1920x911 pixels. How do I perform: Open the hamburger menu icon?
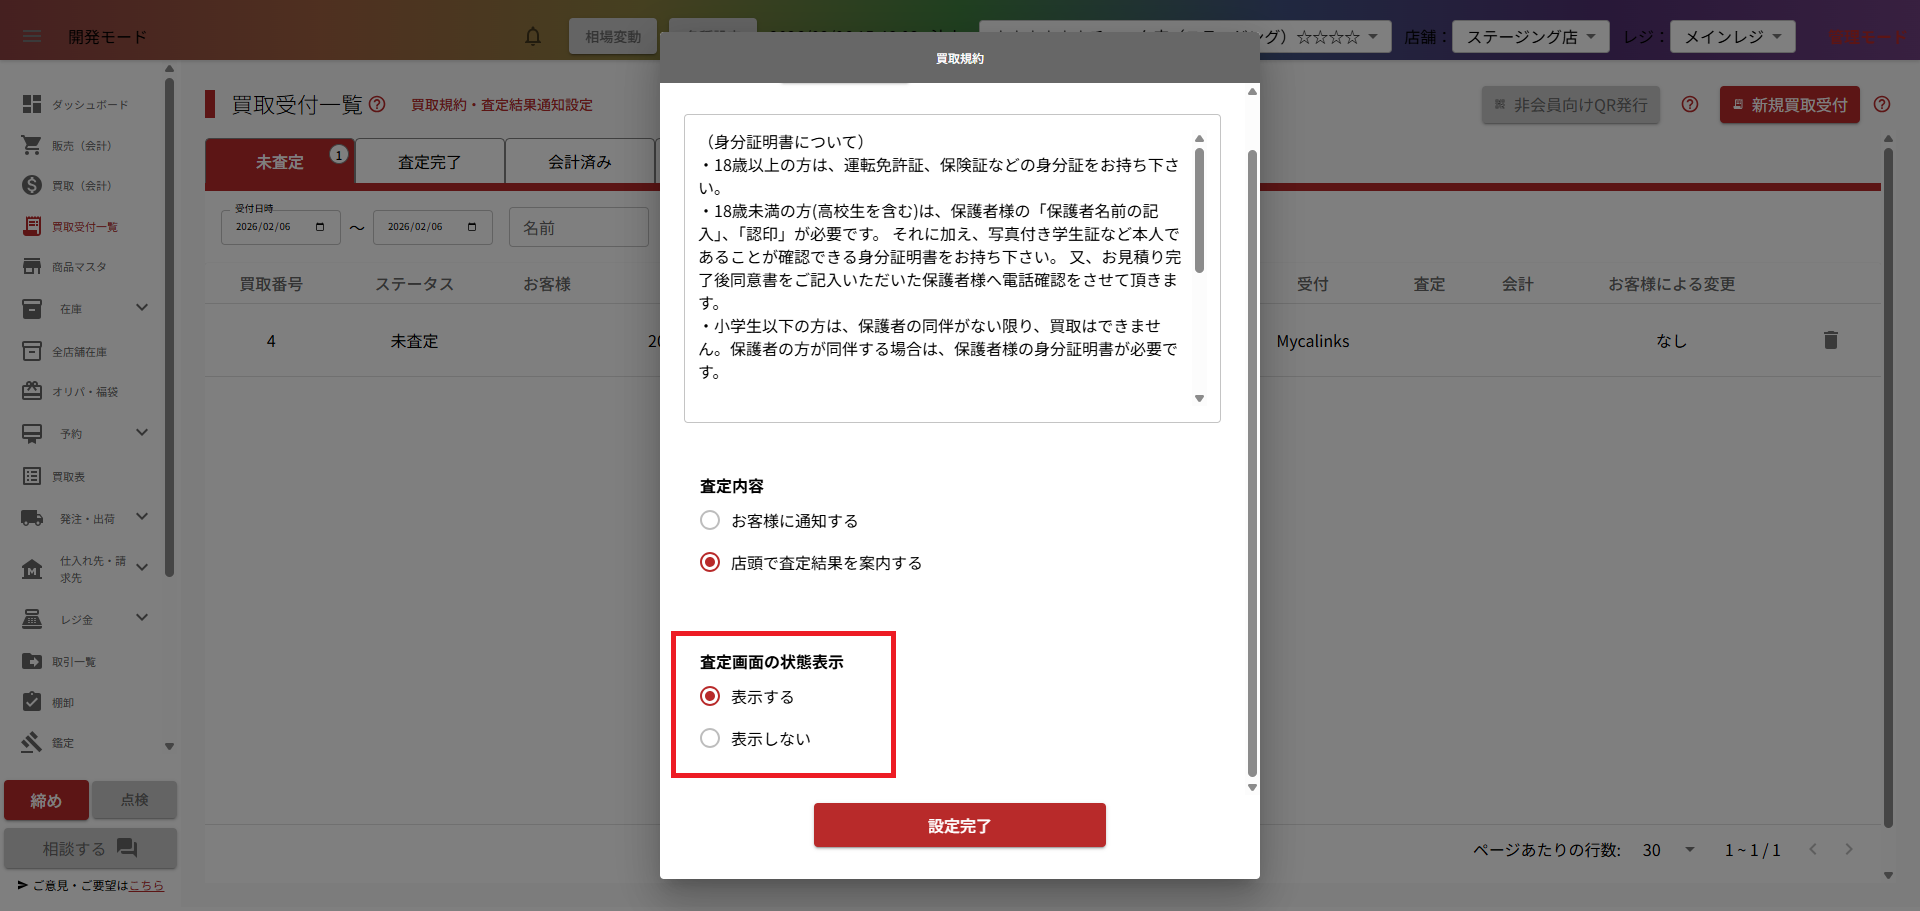32,37
